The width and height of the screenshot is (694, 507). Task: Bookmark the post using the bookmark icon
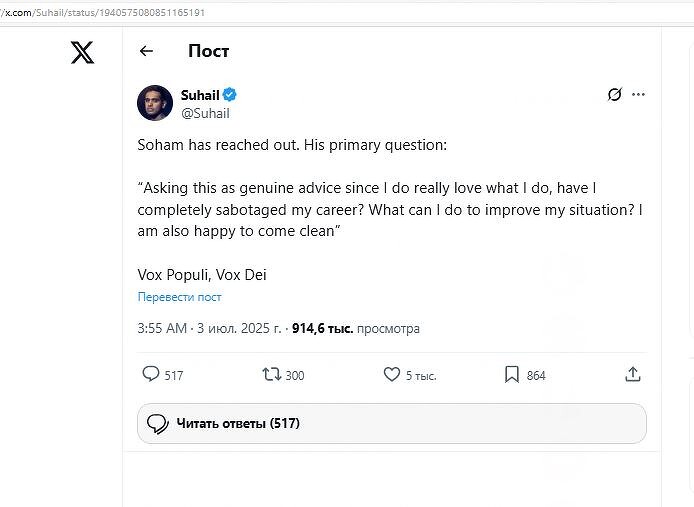click(x=511, y=374)
